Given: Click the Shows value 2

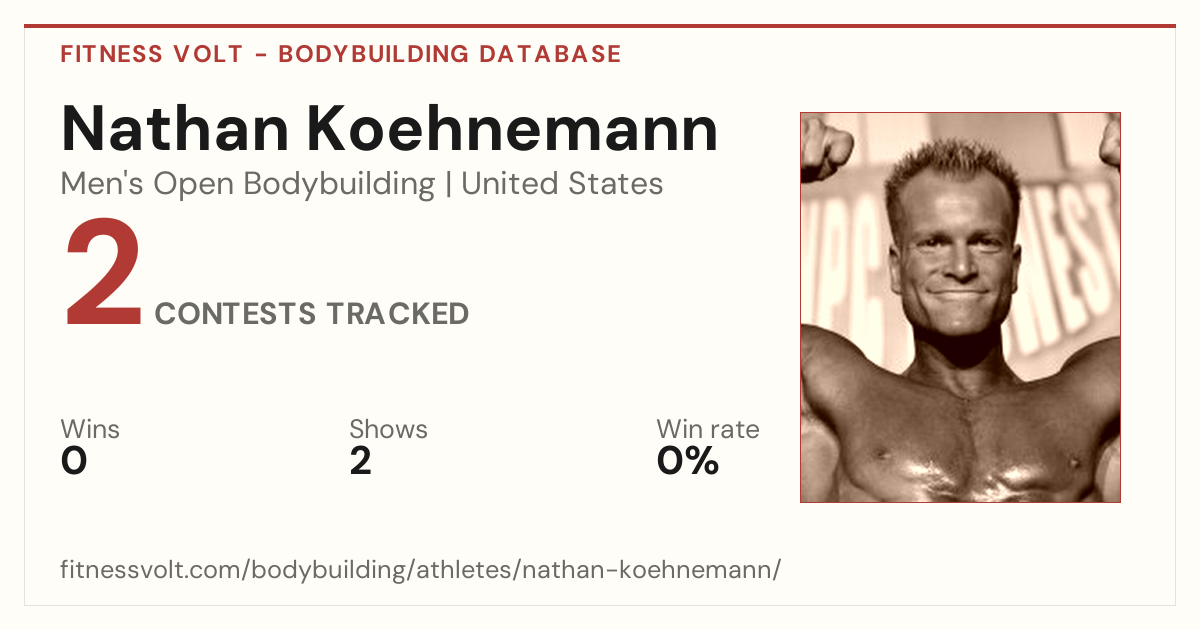Looking at the screenshot, I should tap(360, 461).
